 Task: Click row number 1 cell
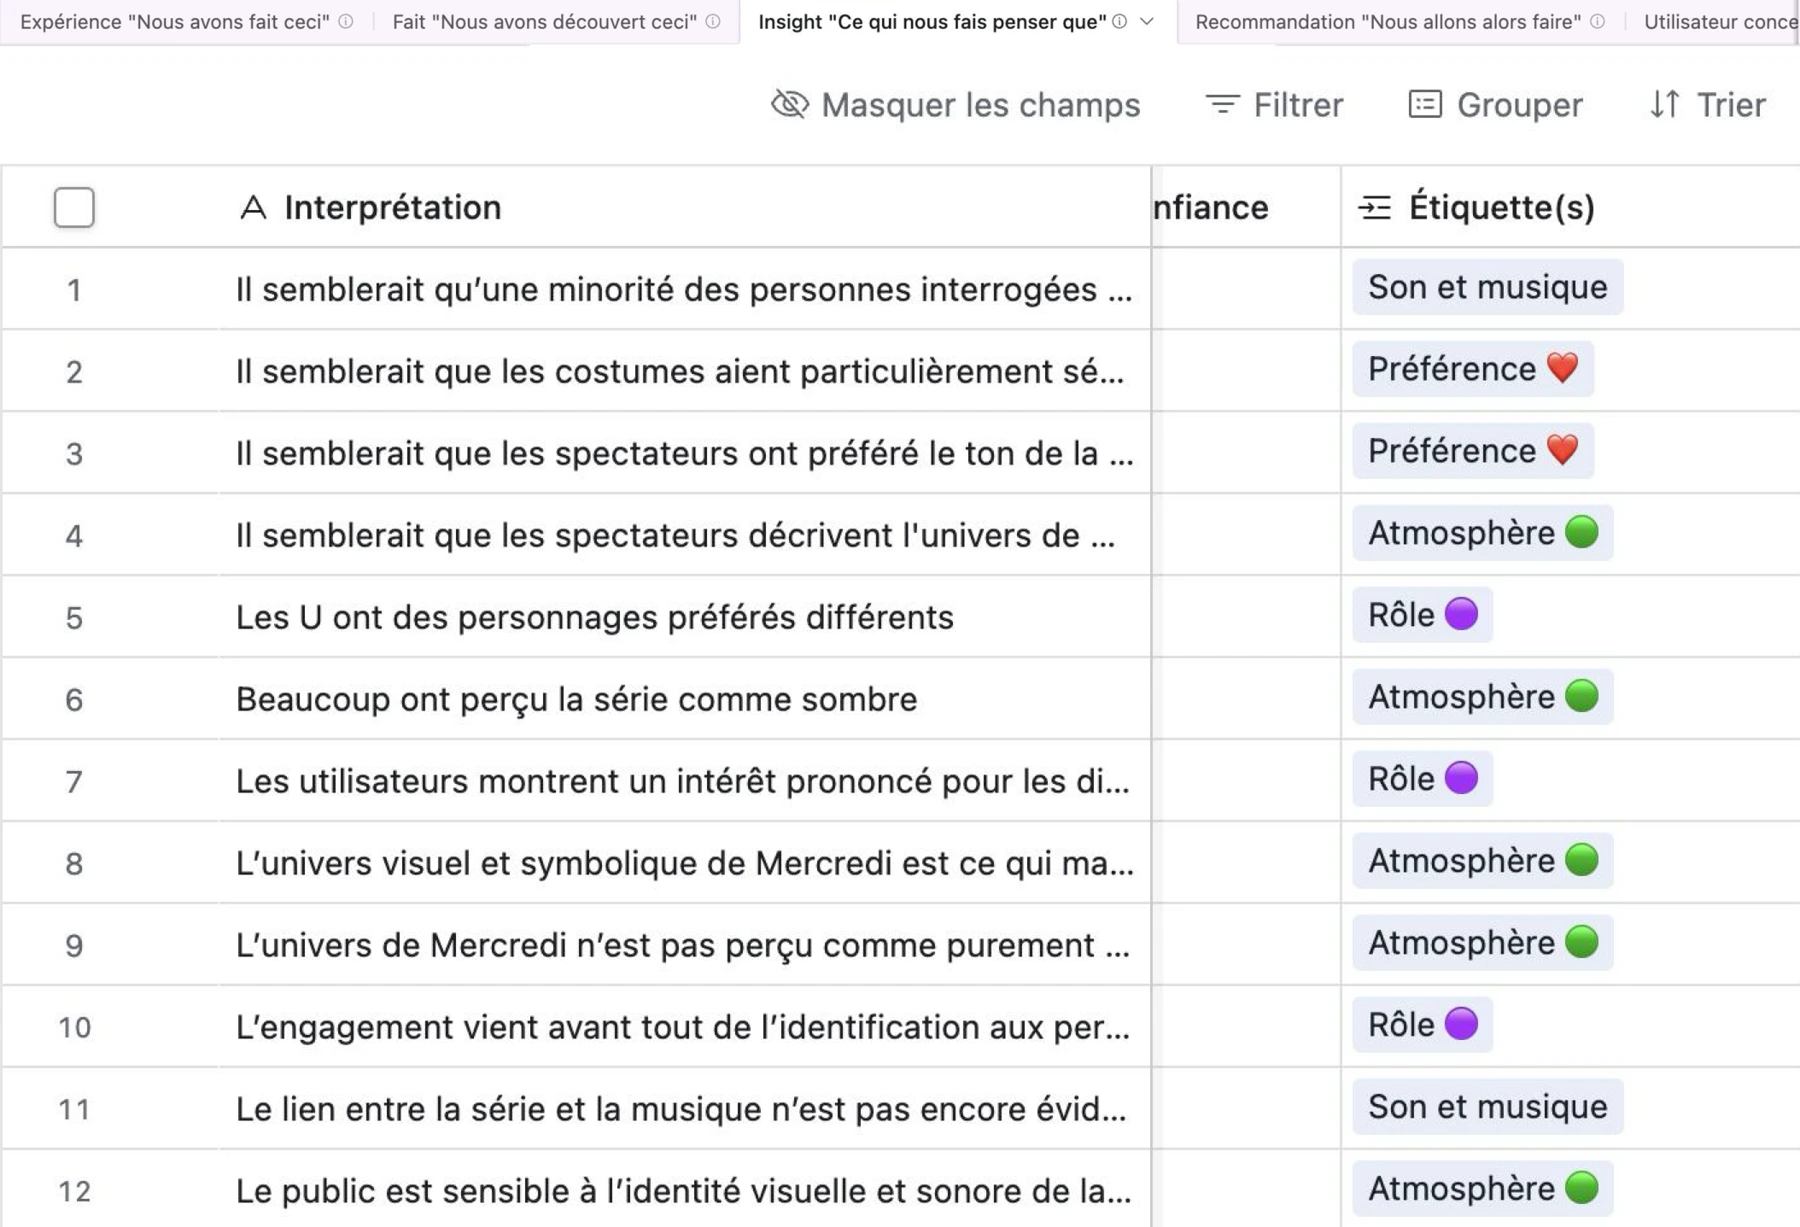(x=74, y=290)
